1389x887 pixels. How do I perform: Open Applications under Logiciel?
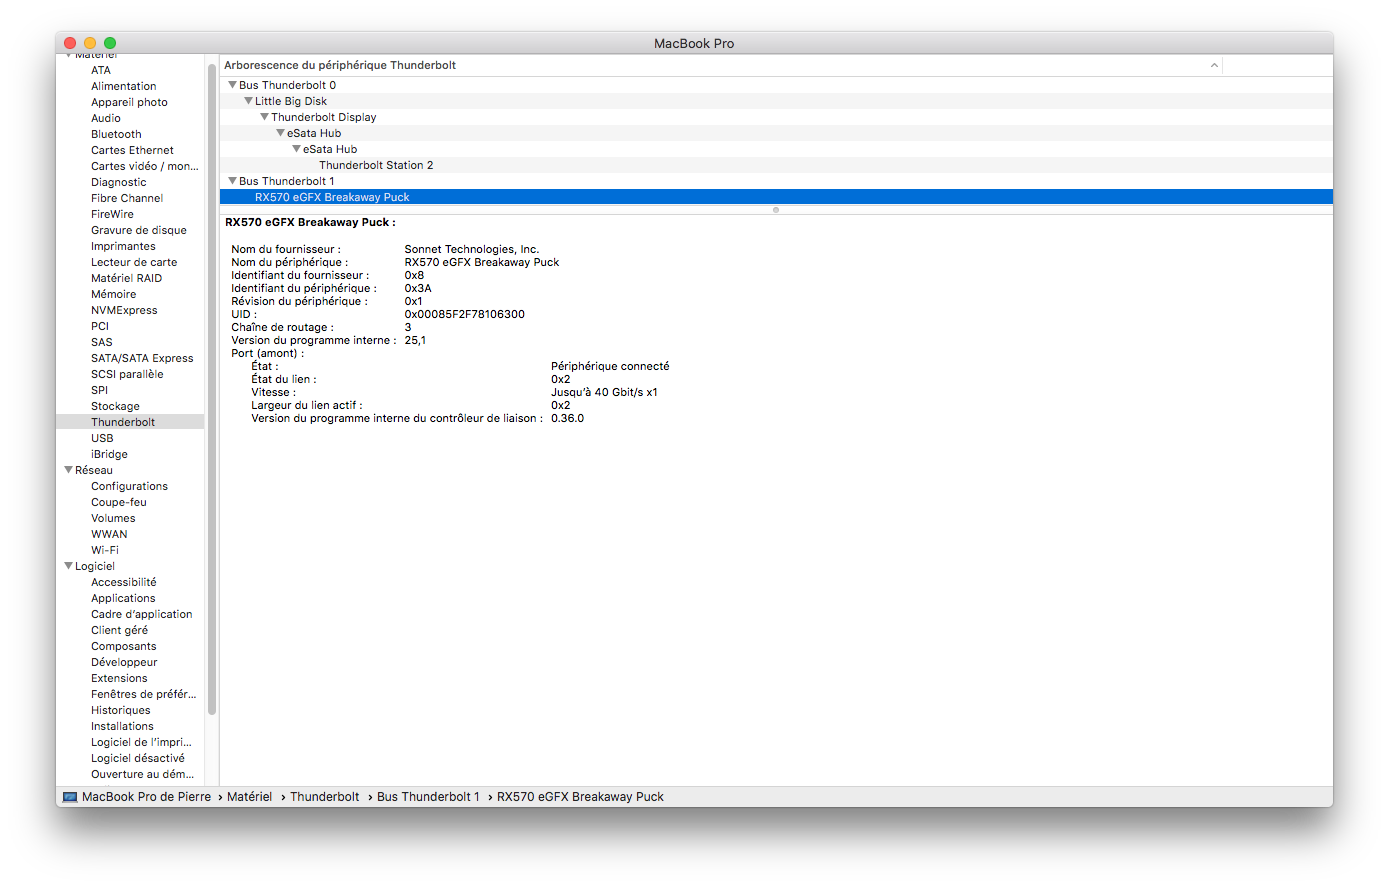[123, 598]
